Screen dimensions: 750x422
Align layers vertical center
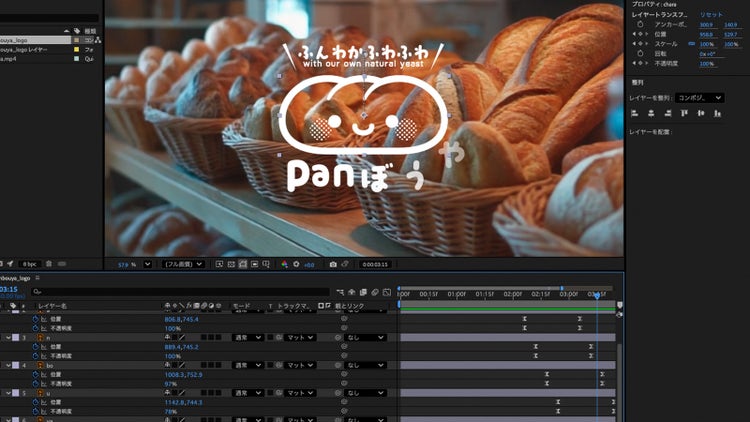701,113
